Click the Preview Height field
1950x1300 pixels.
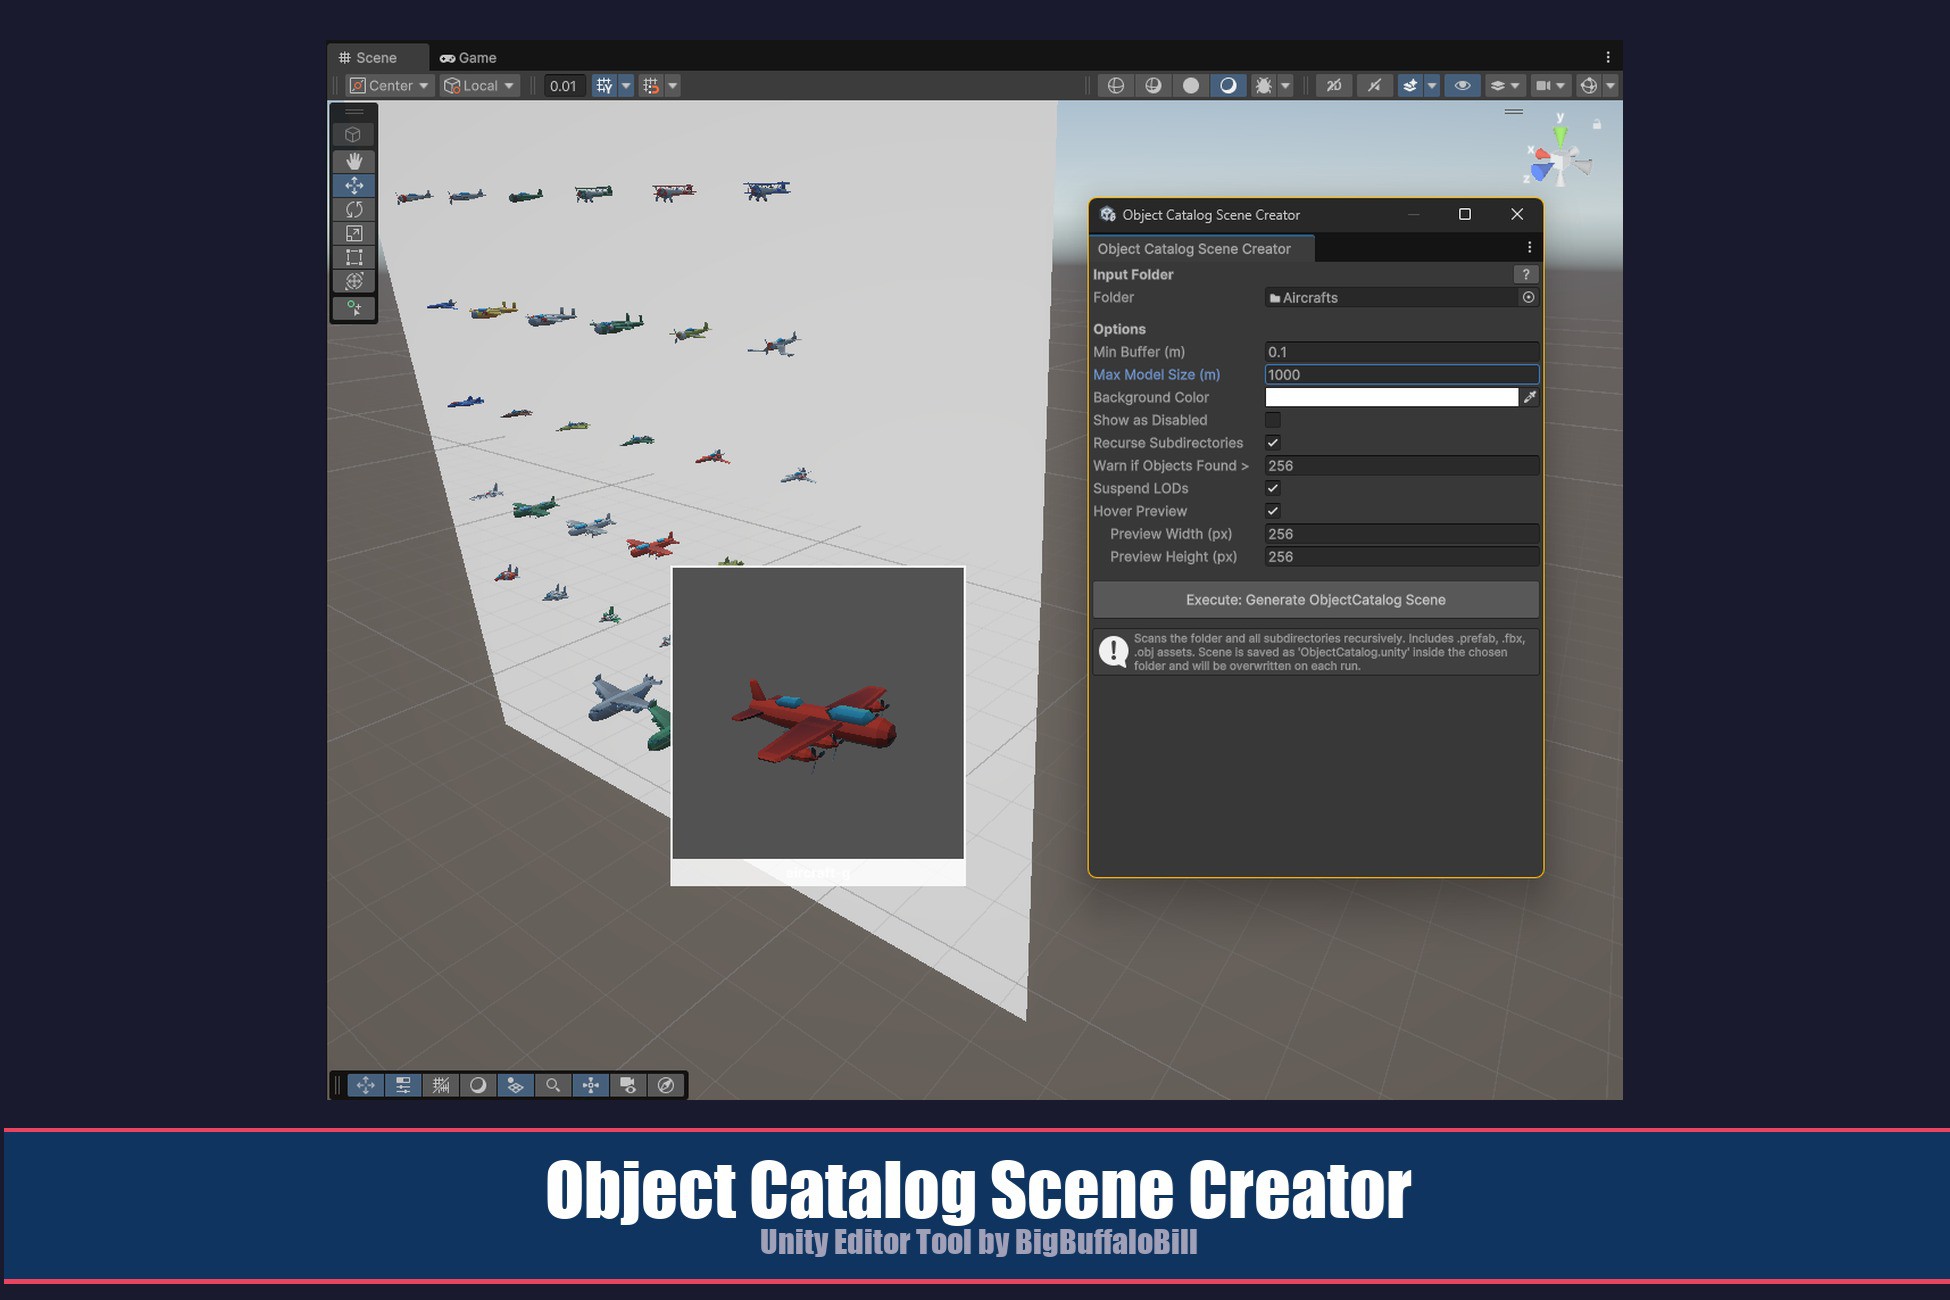tap(1402, 557)
